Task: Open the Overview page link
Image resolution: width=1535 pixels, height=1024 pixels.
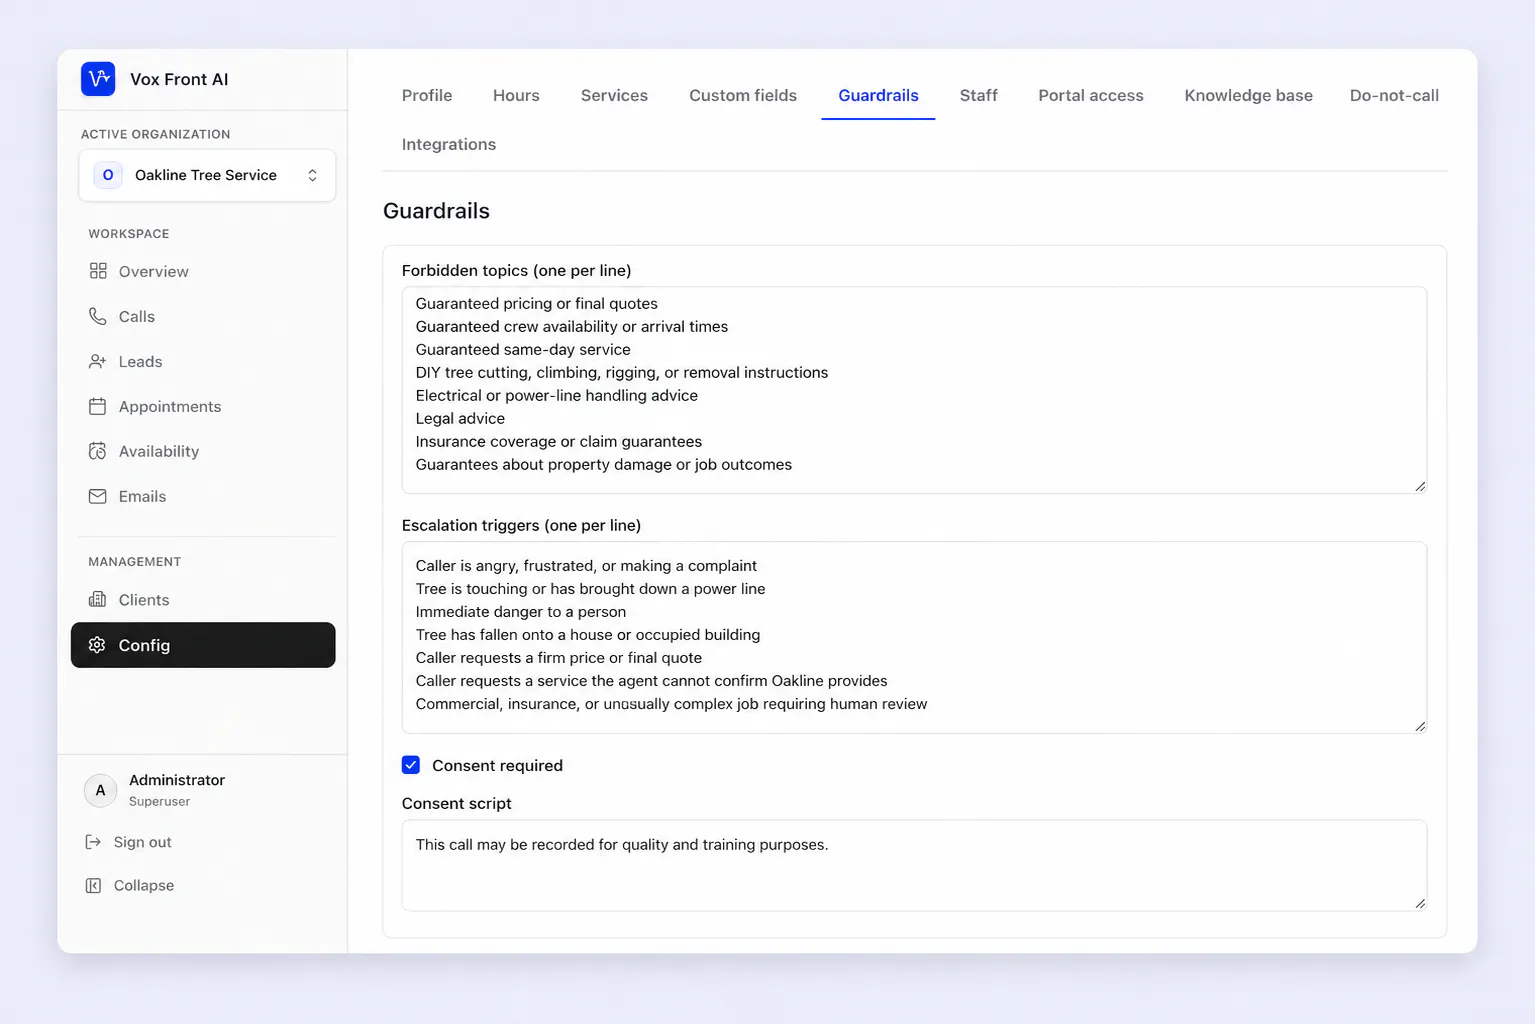Action: 203,271
